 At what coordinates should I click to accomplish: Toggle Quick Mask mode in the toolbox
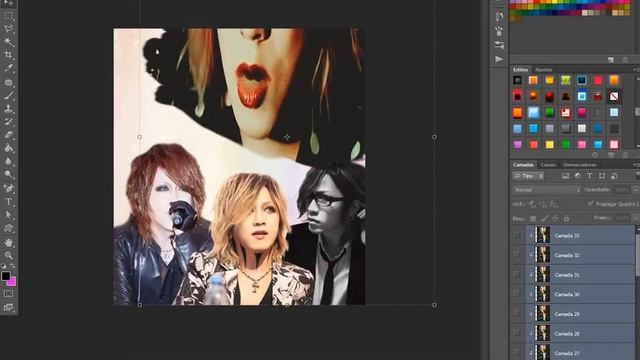(8, 293)
